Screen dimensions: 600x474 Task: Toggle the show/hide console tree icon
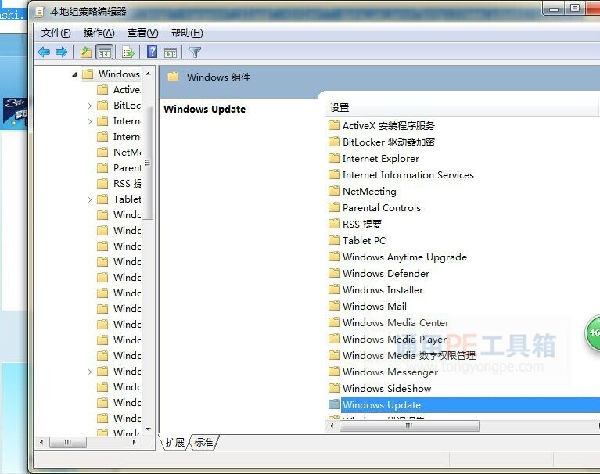pos(104,52)
